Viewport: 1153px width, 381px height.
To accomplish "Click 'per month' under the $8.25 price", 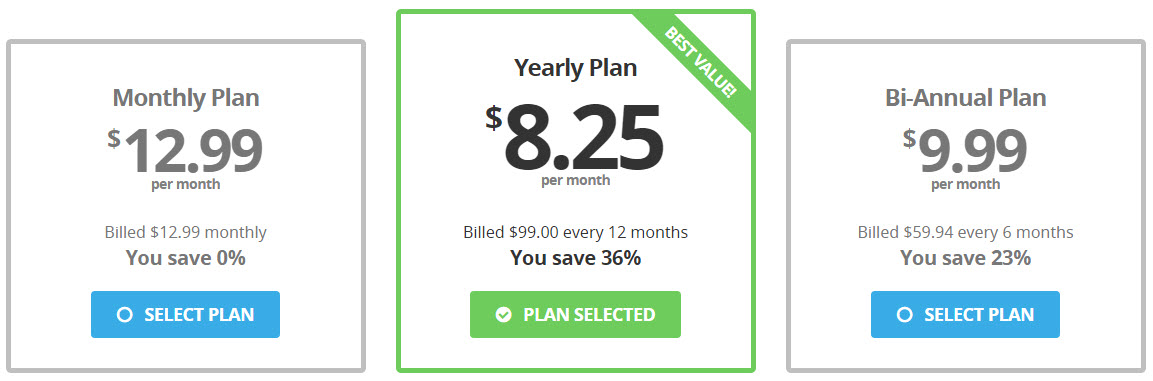I will [x=576, y=180].
